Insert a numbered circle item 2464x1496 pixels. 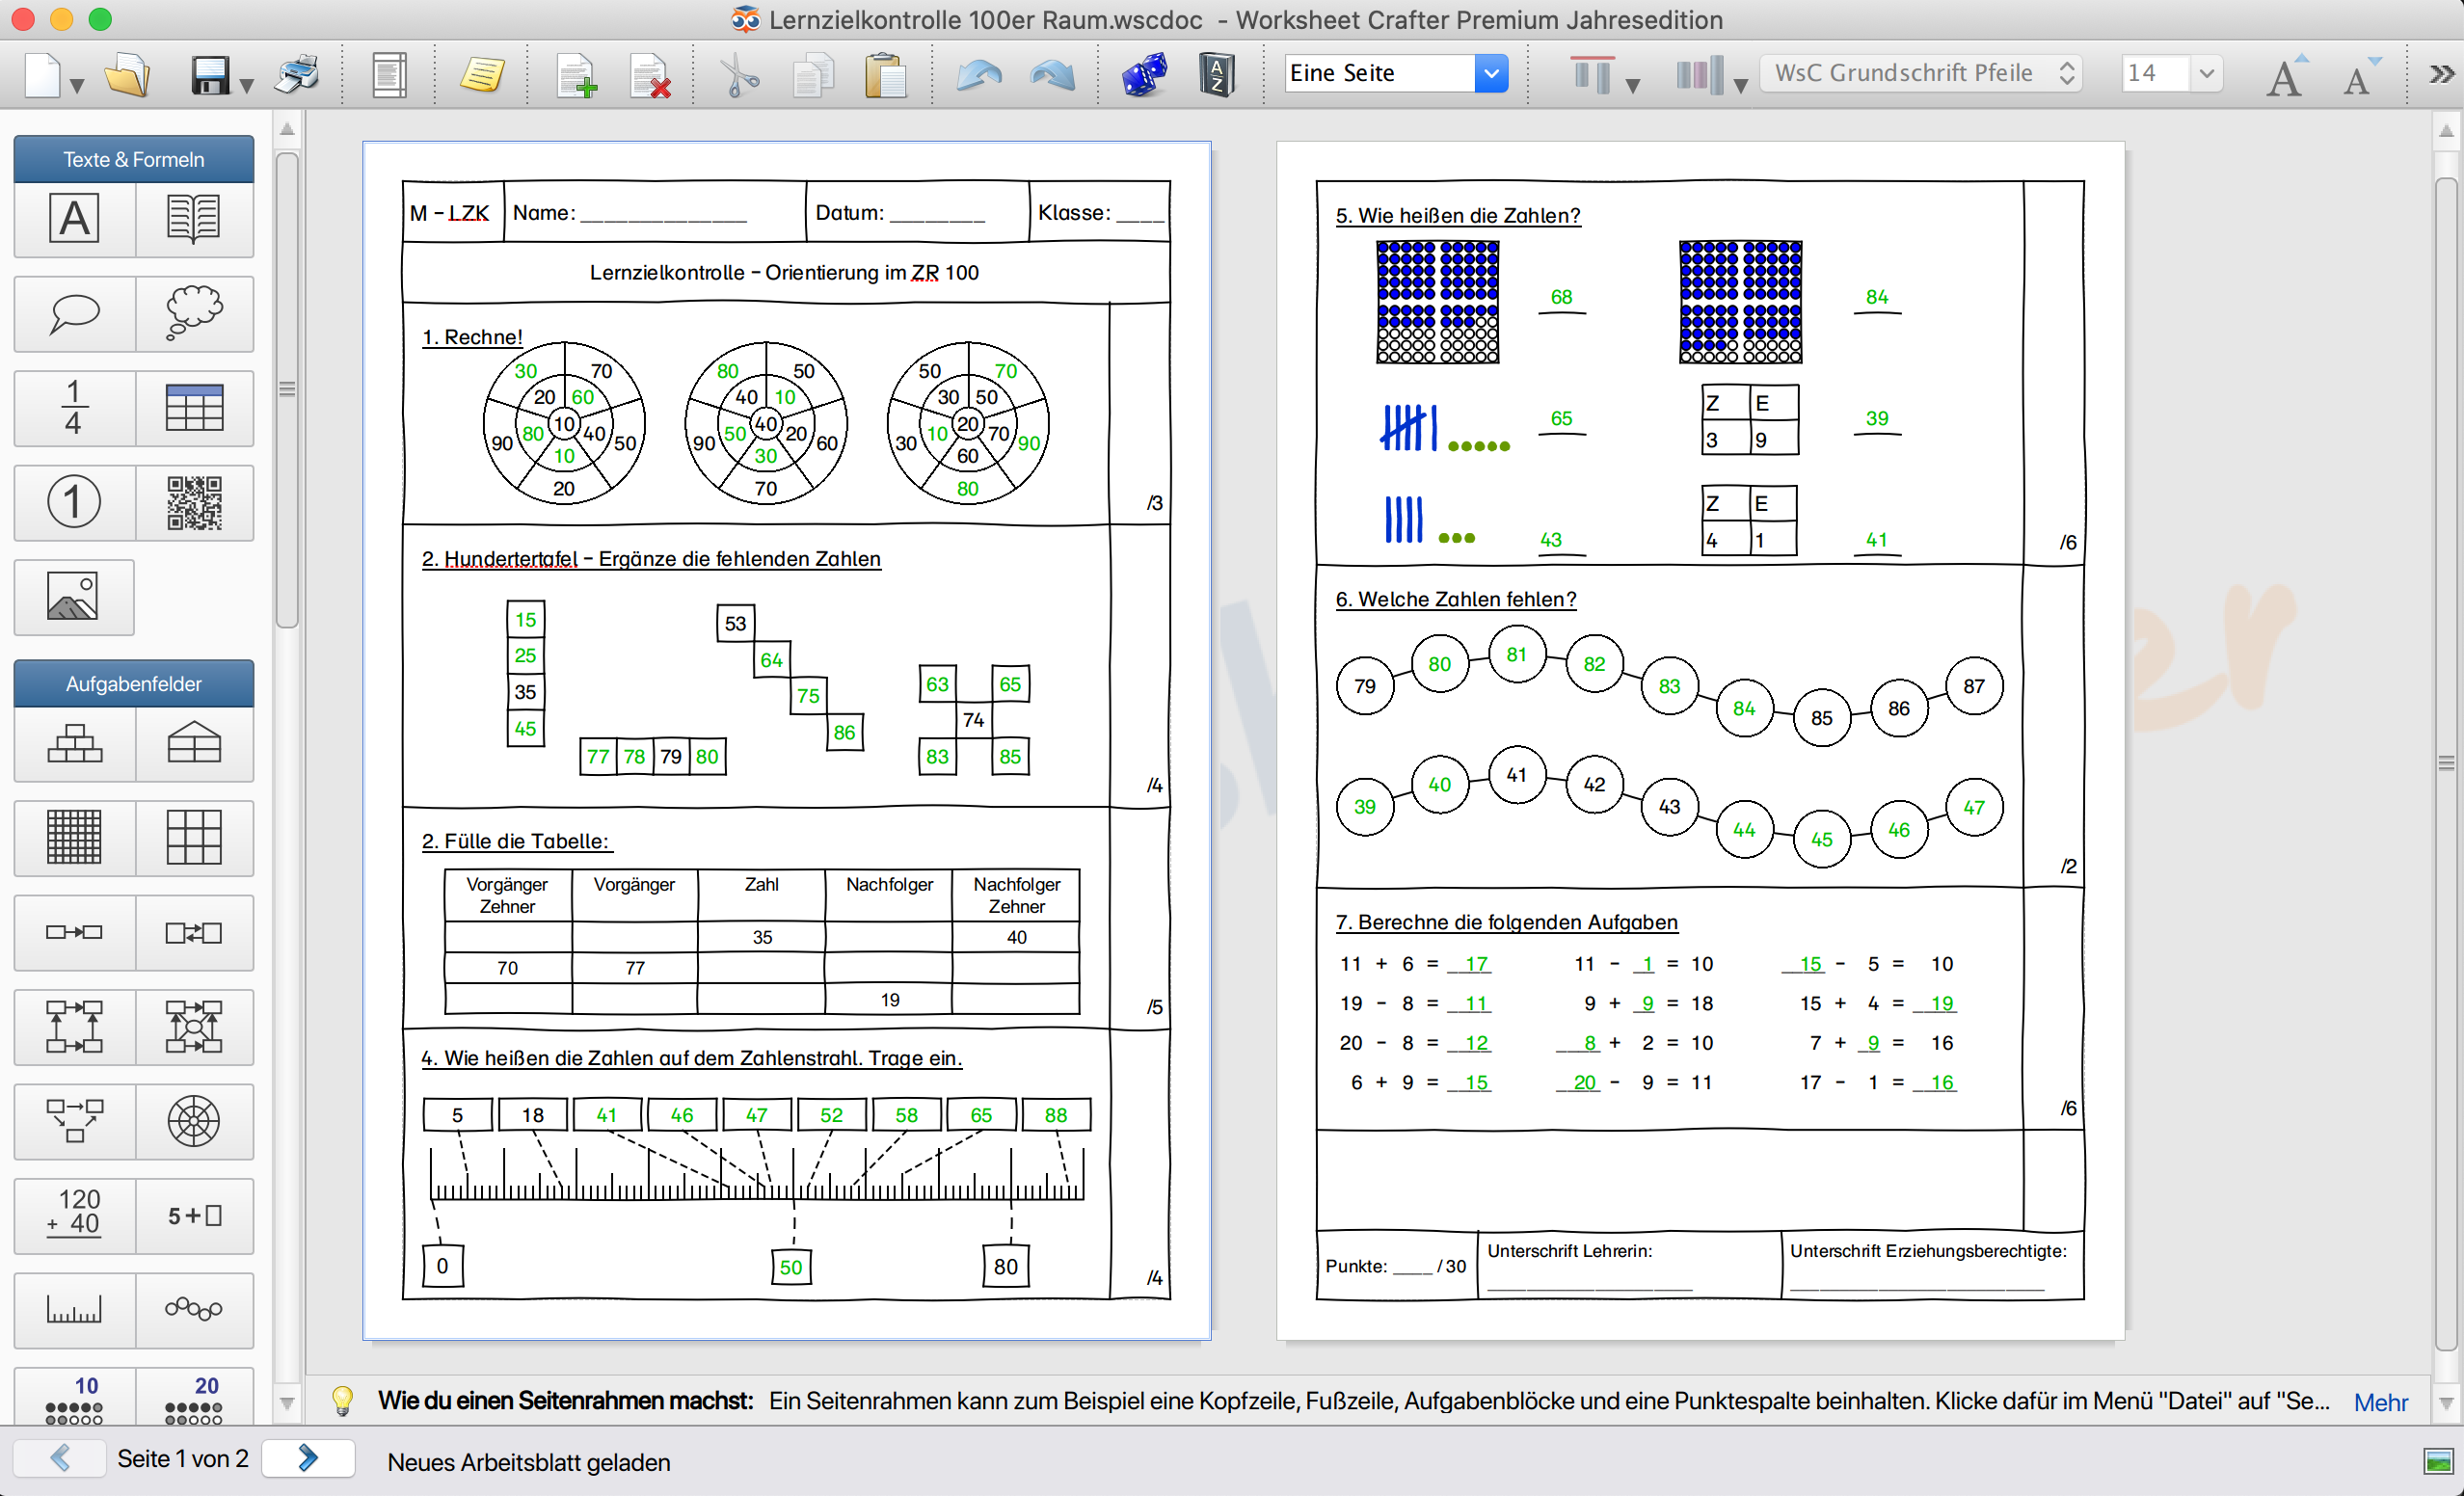pos(74,502)
